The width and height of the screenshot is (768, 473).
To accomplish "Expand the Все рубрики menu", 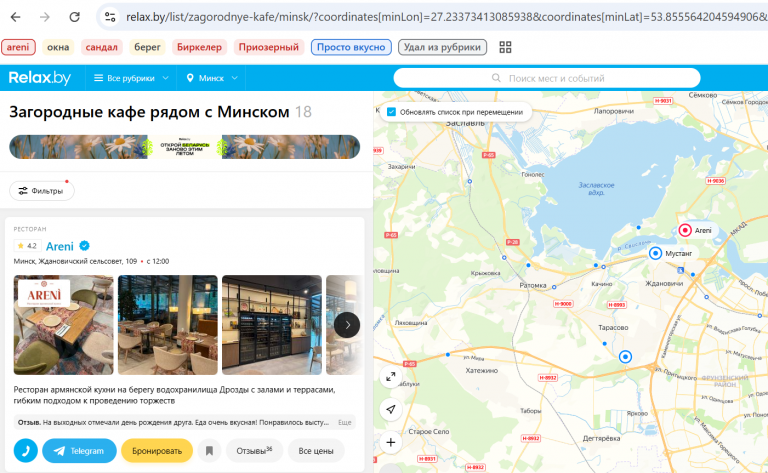I will point(131,78).
